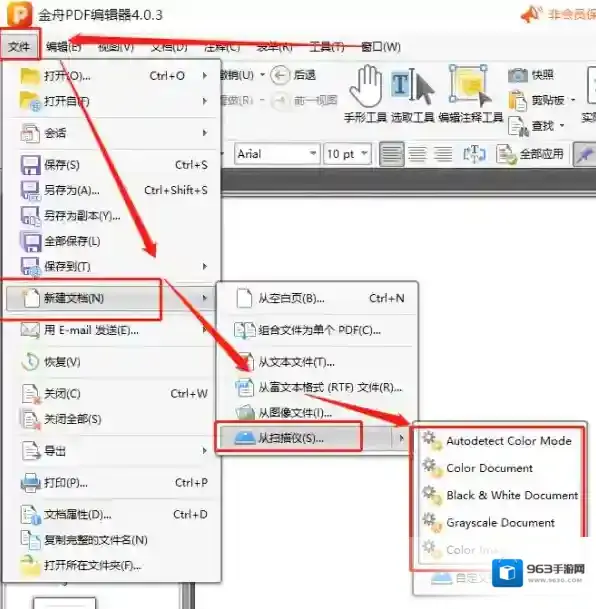Align text center in formatting bar

pyautogui.click(x=417, y=154)
